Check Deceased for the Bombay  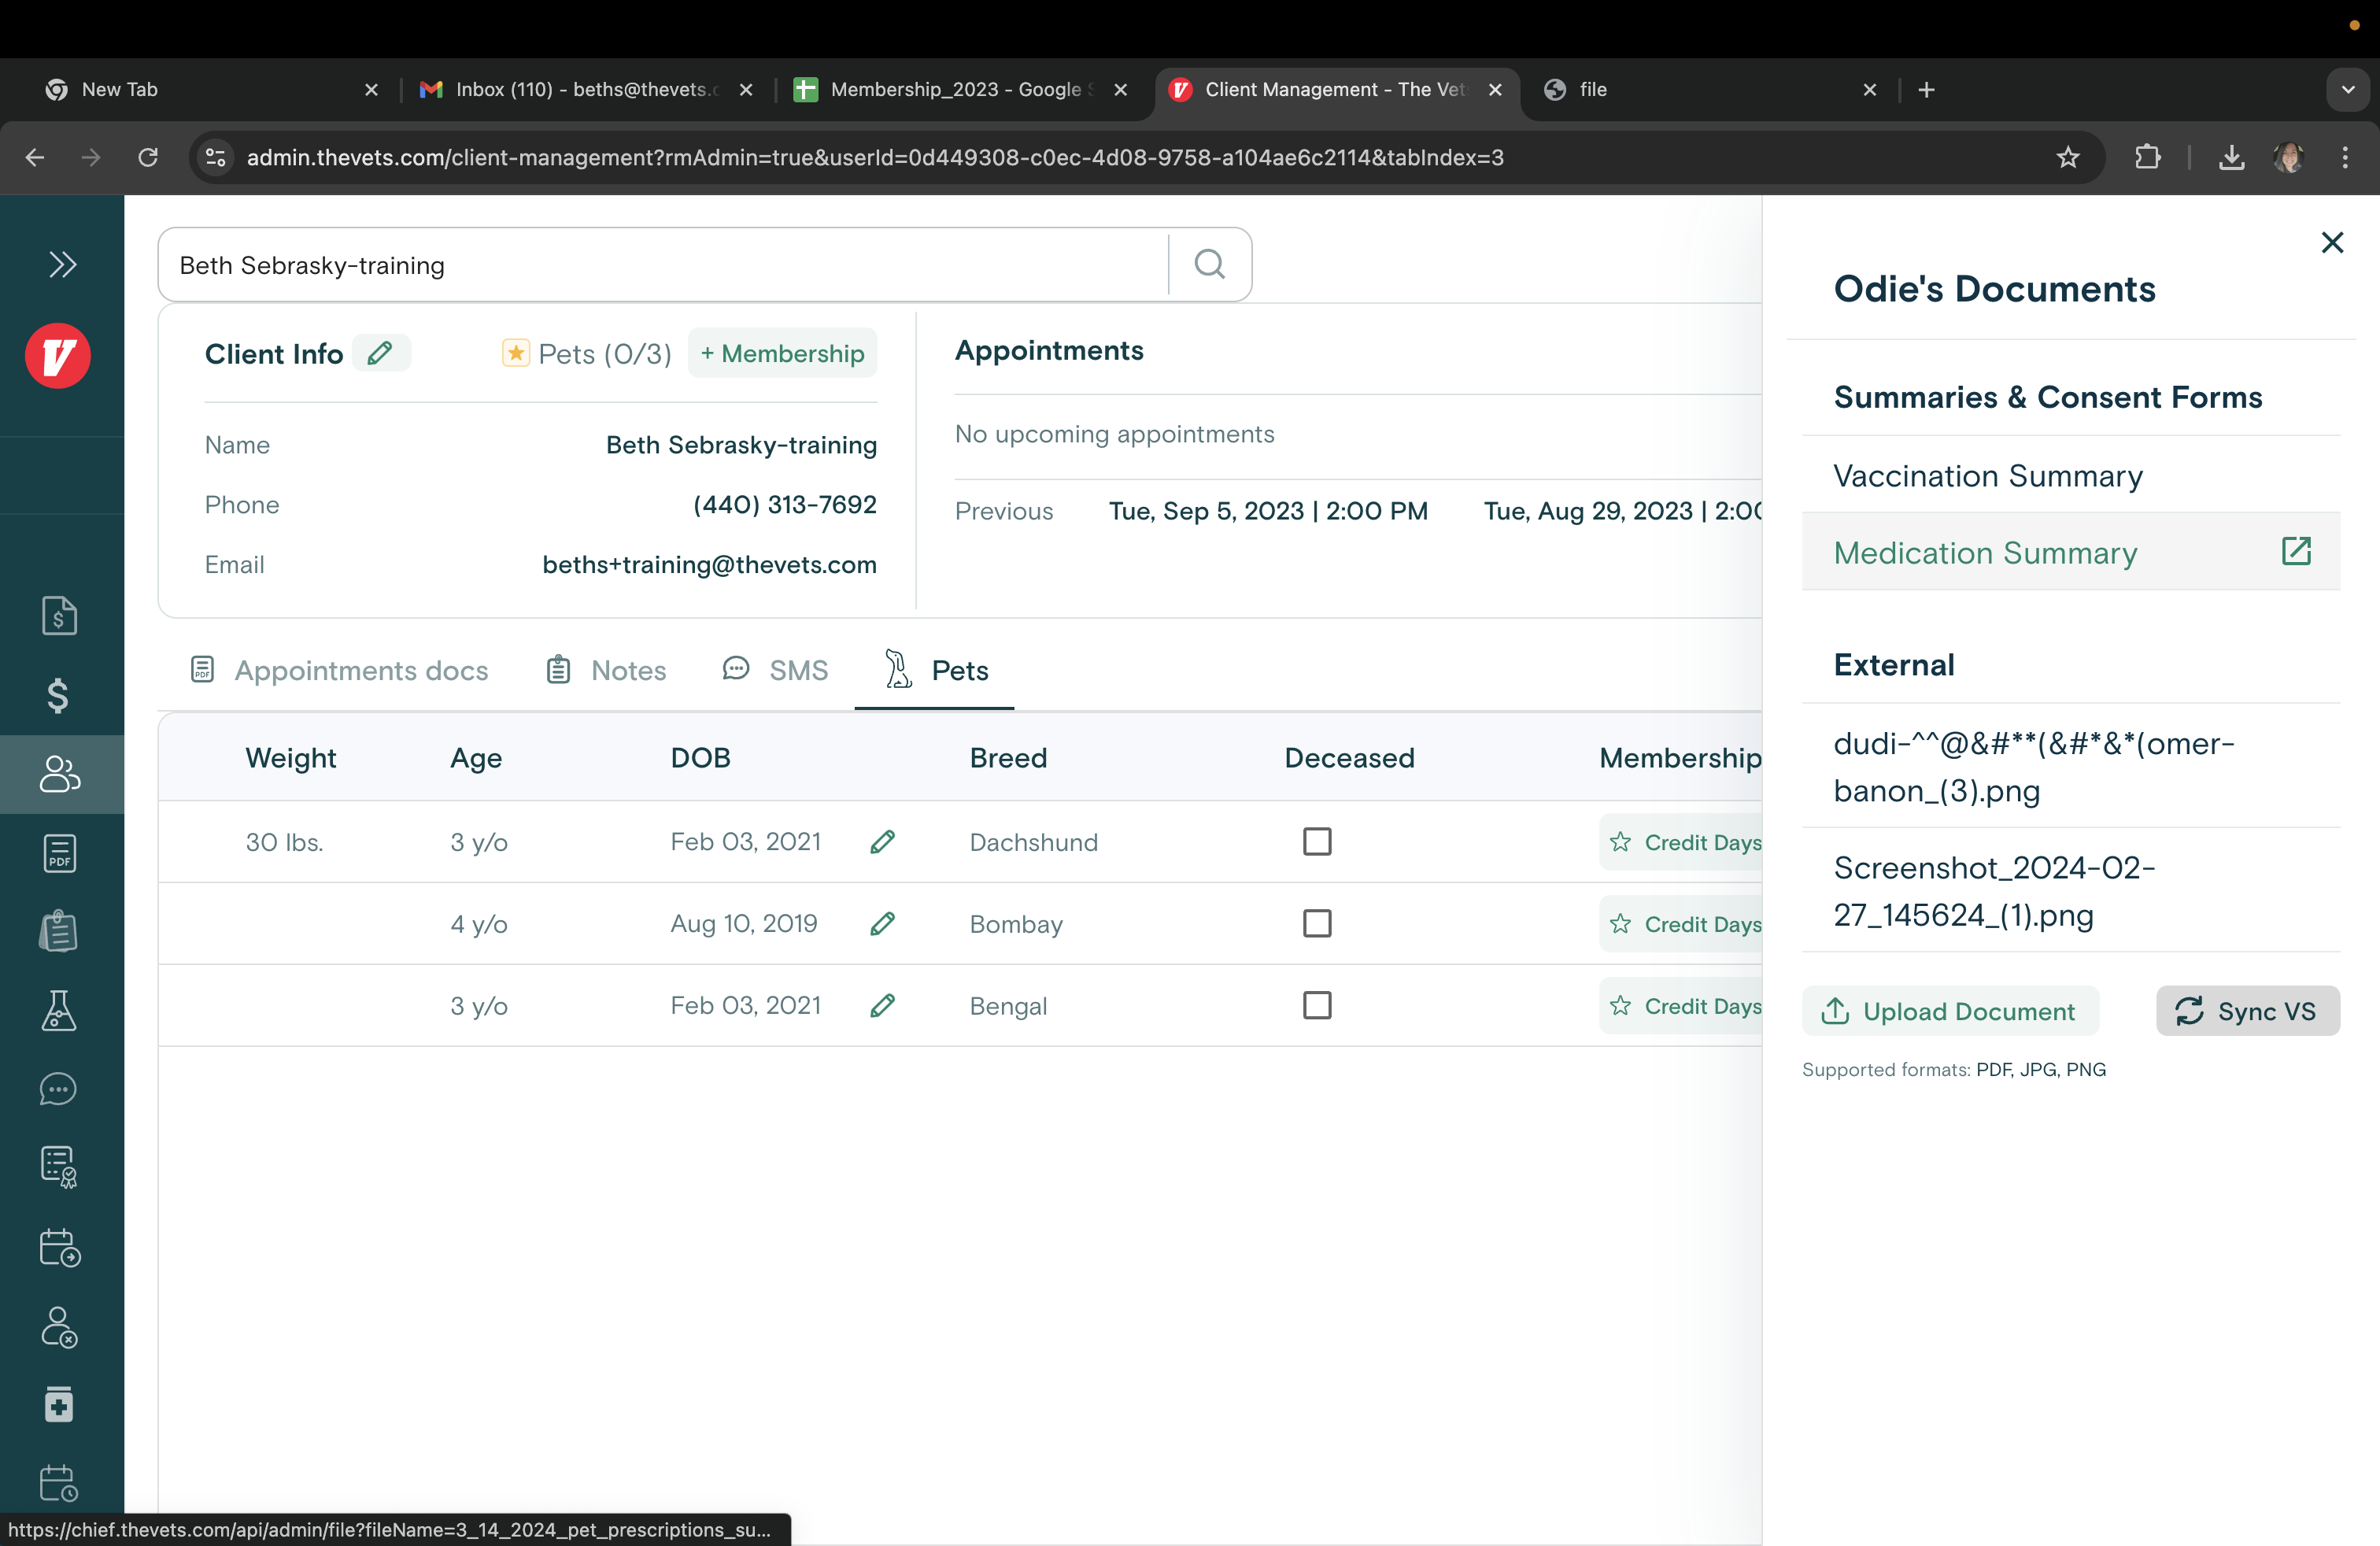pyautogui.click(x=1317, y=924)
